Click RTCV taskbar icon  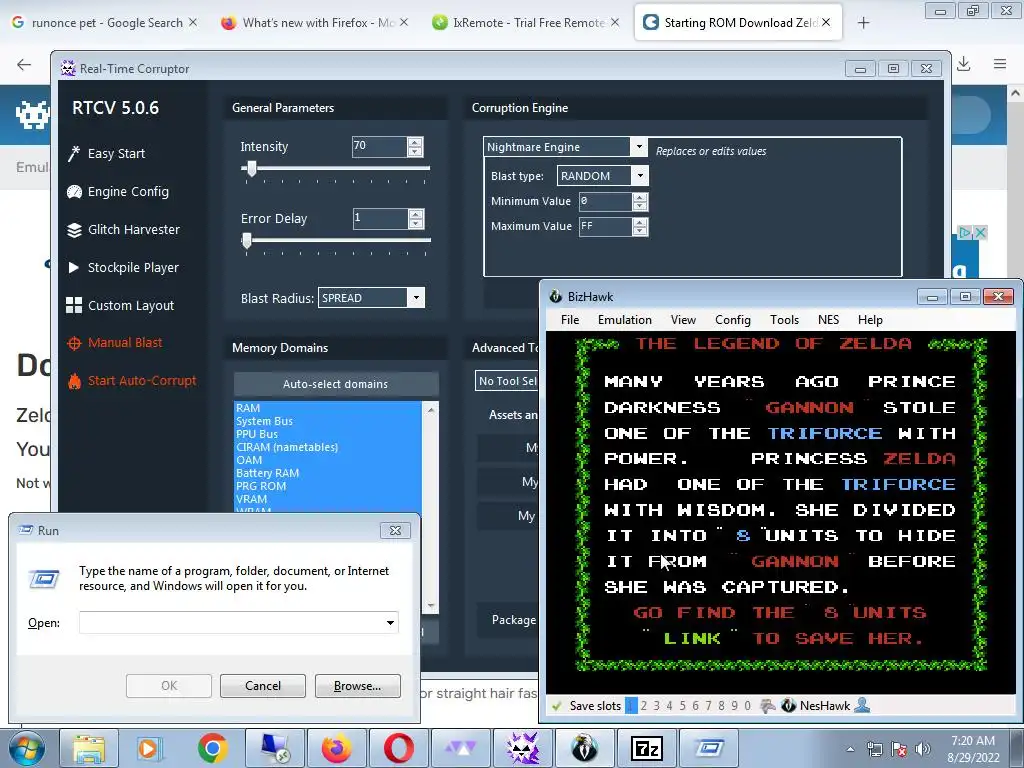pyautogui.click(x=522, y=748)
